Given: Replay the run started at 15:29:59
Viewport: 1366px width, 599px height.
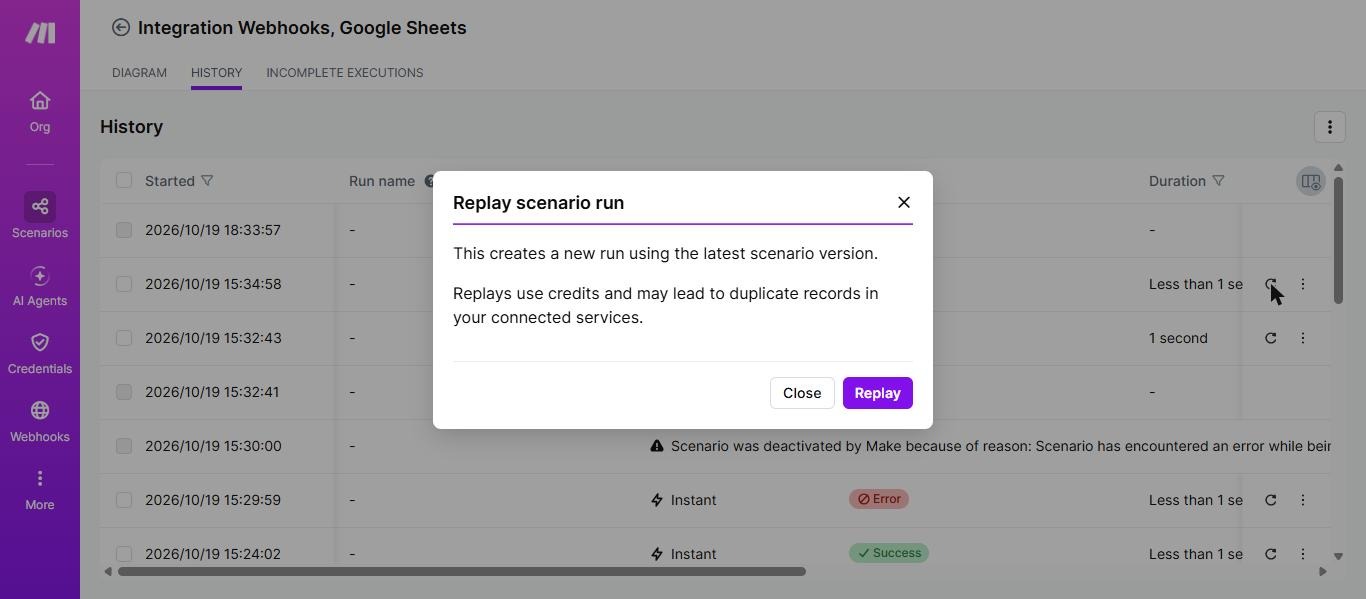Looking at the screenshot, I should click(1271, 500).
